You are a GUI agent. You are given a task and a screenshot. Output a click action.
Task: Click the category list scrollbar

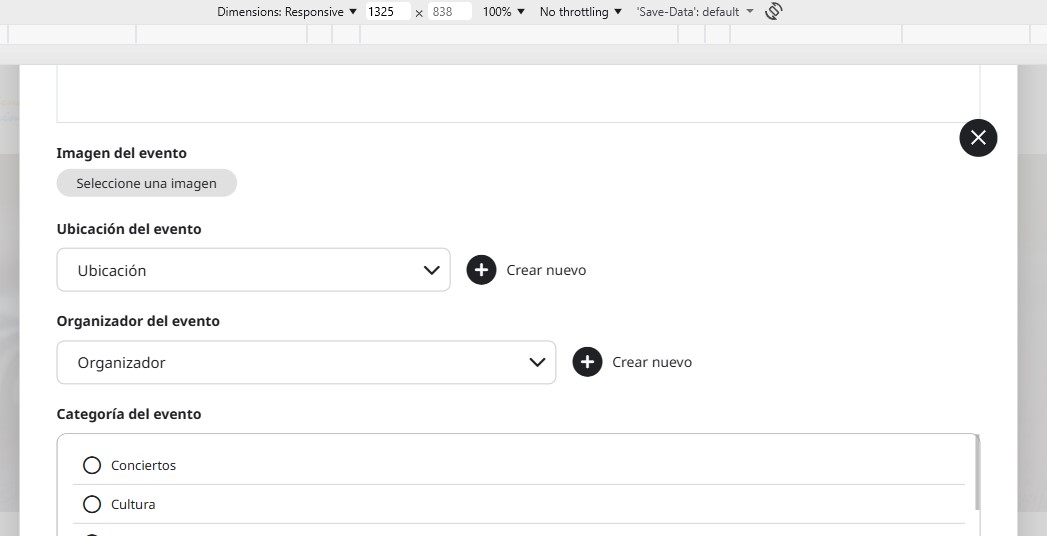pos(976,472)
